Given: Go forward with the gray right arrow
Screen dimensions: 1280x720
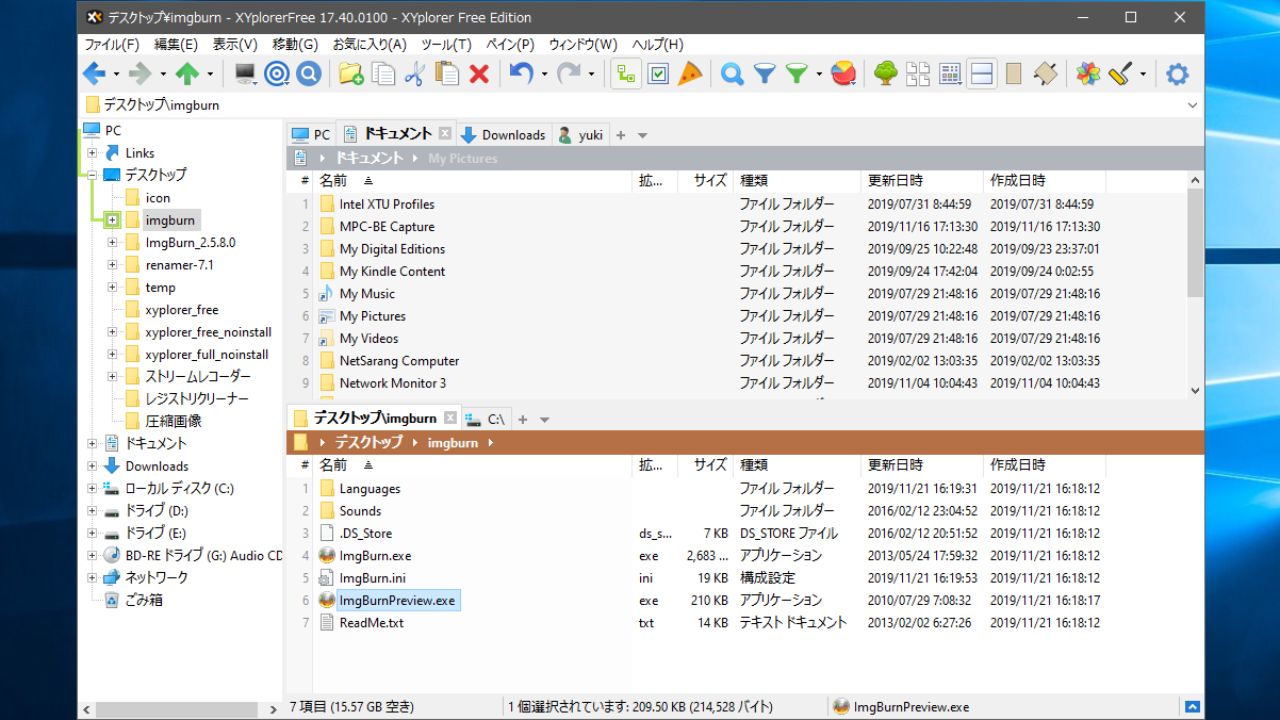Looking at the screenshot, I should [140, 73].
